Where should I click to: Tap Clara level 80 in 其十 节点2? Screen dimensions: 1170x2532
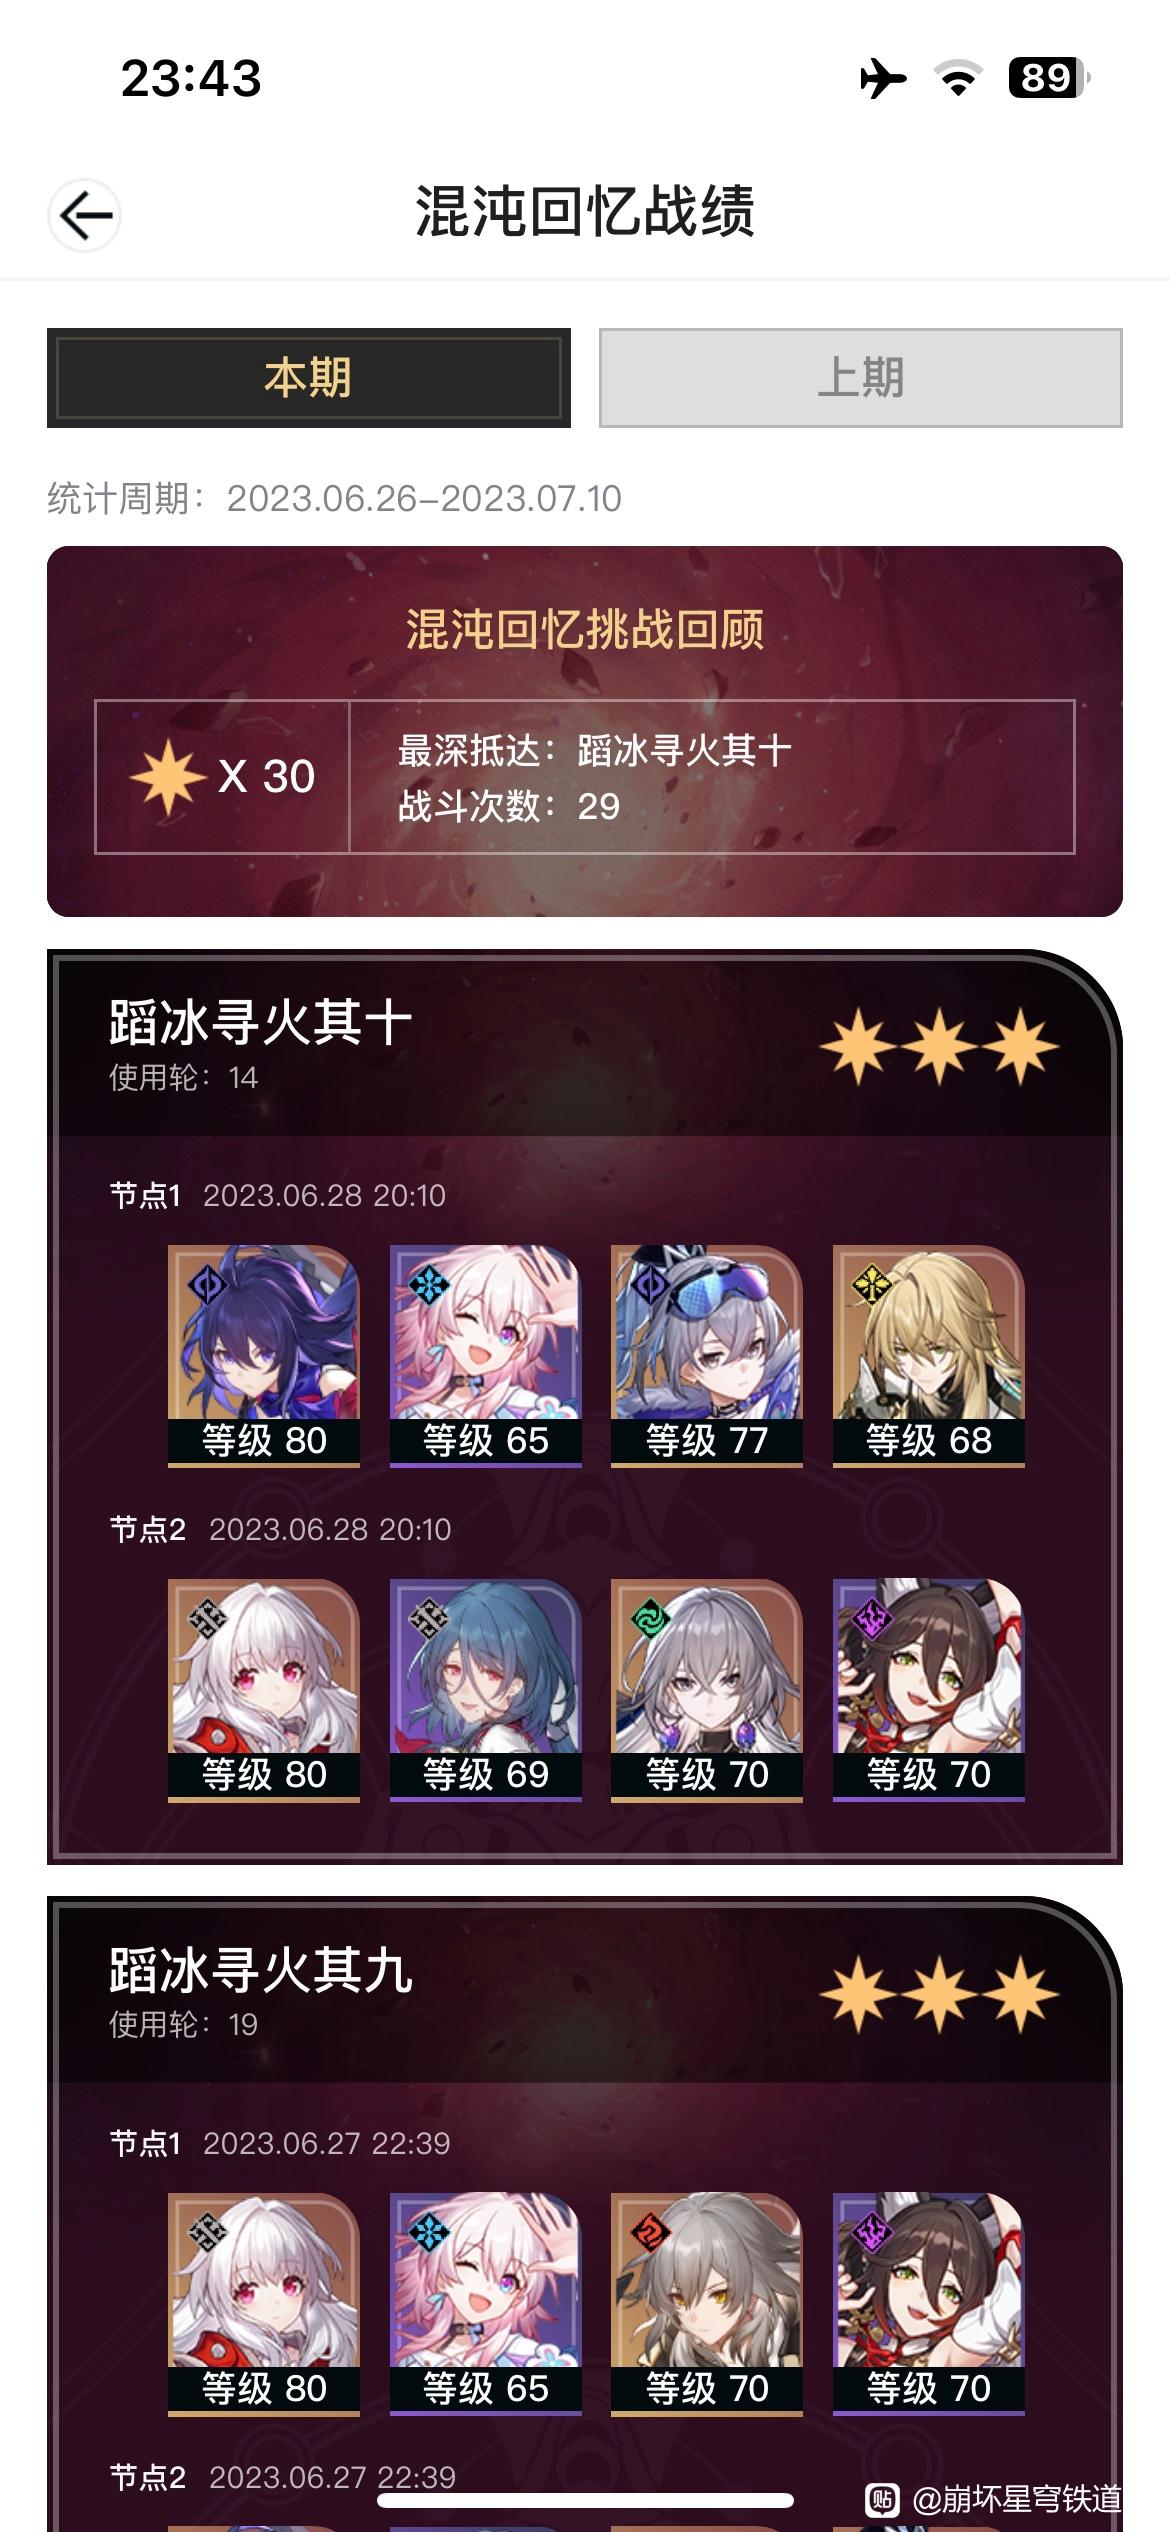point(264,1689)
